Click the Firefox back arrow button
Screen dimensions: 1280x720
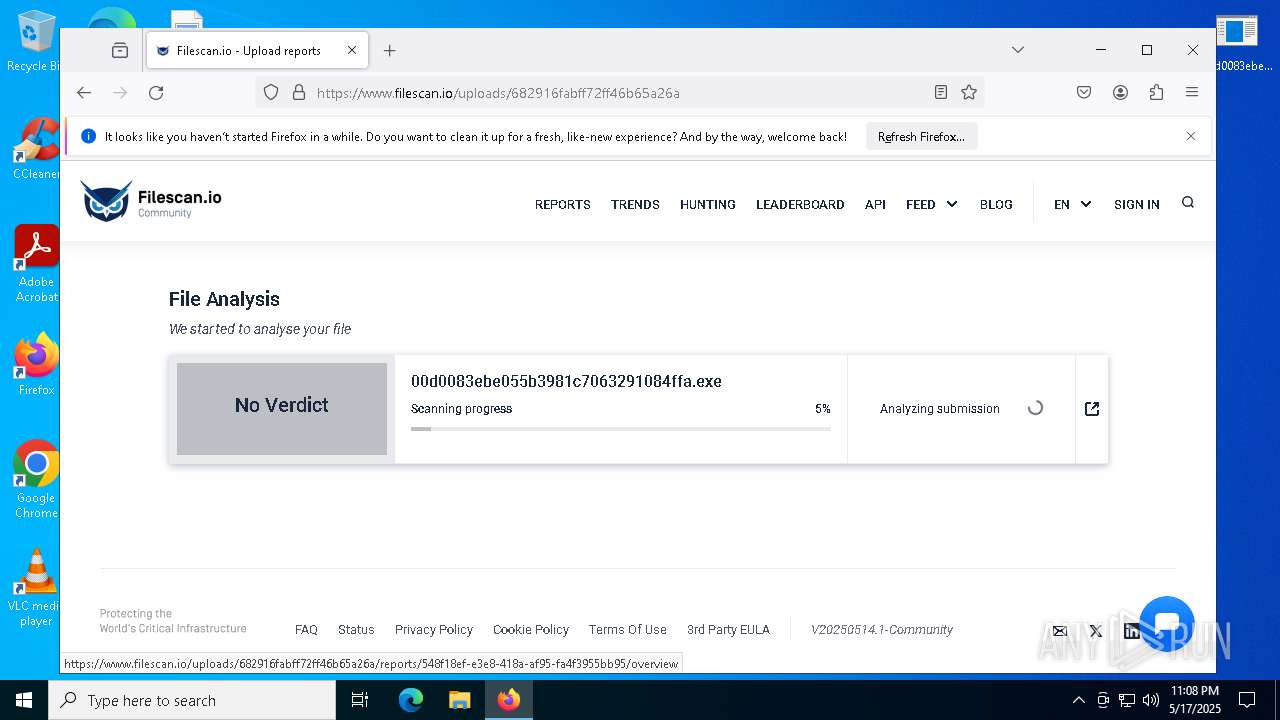pyautogui.click(x=84, y=93)
